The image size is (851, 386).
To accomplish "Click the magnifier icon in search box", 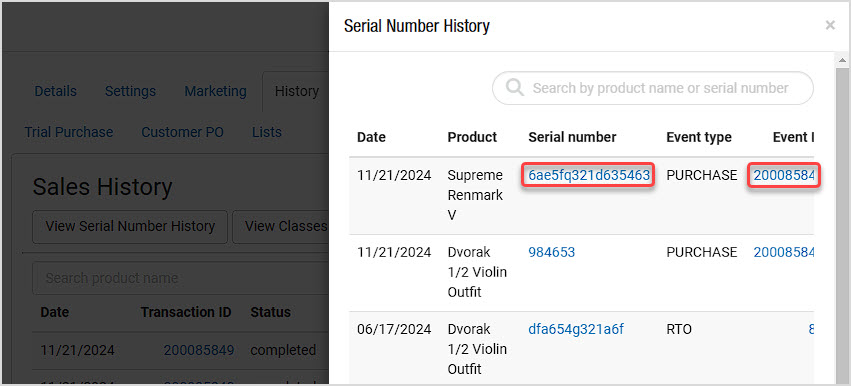I will 515,88.
